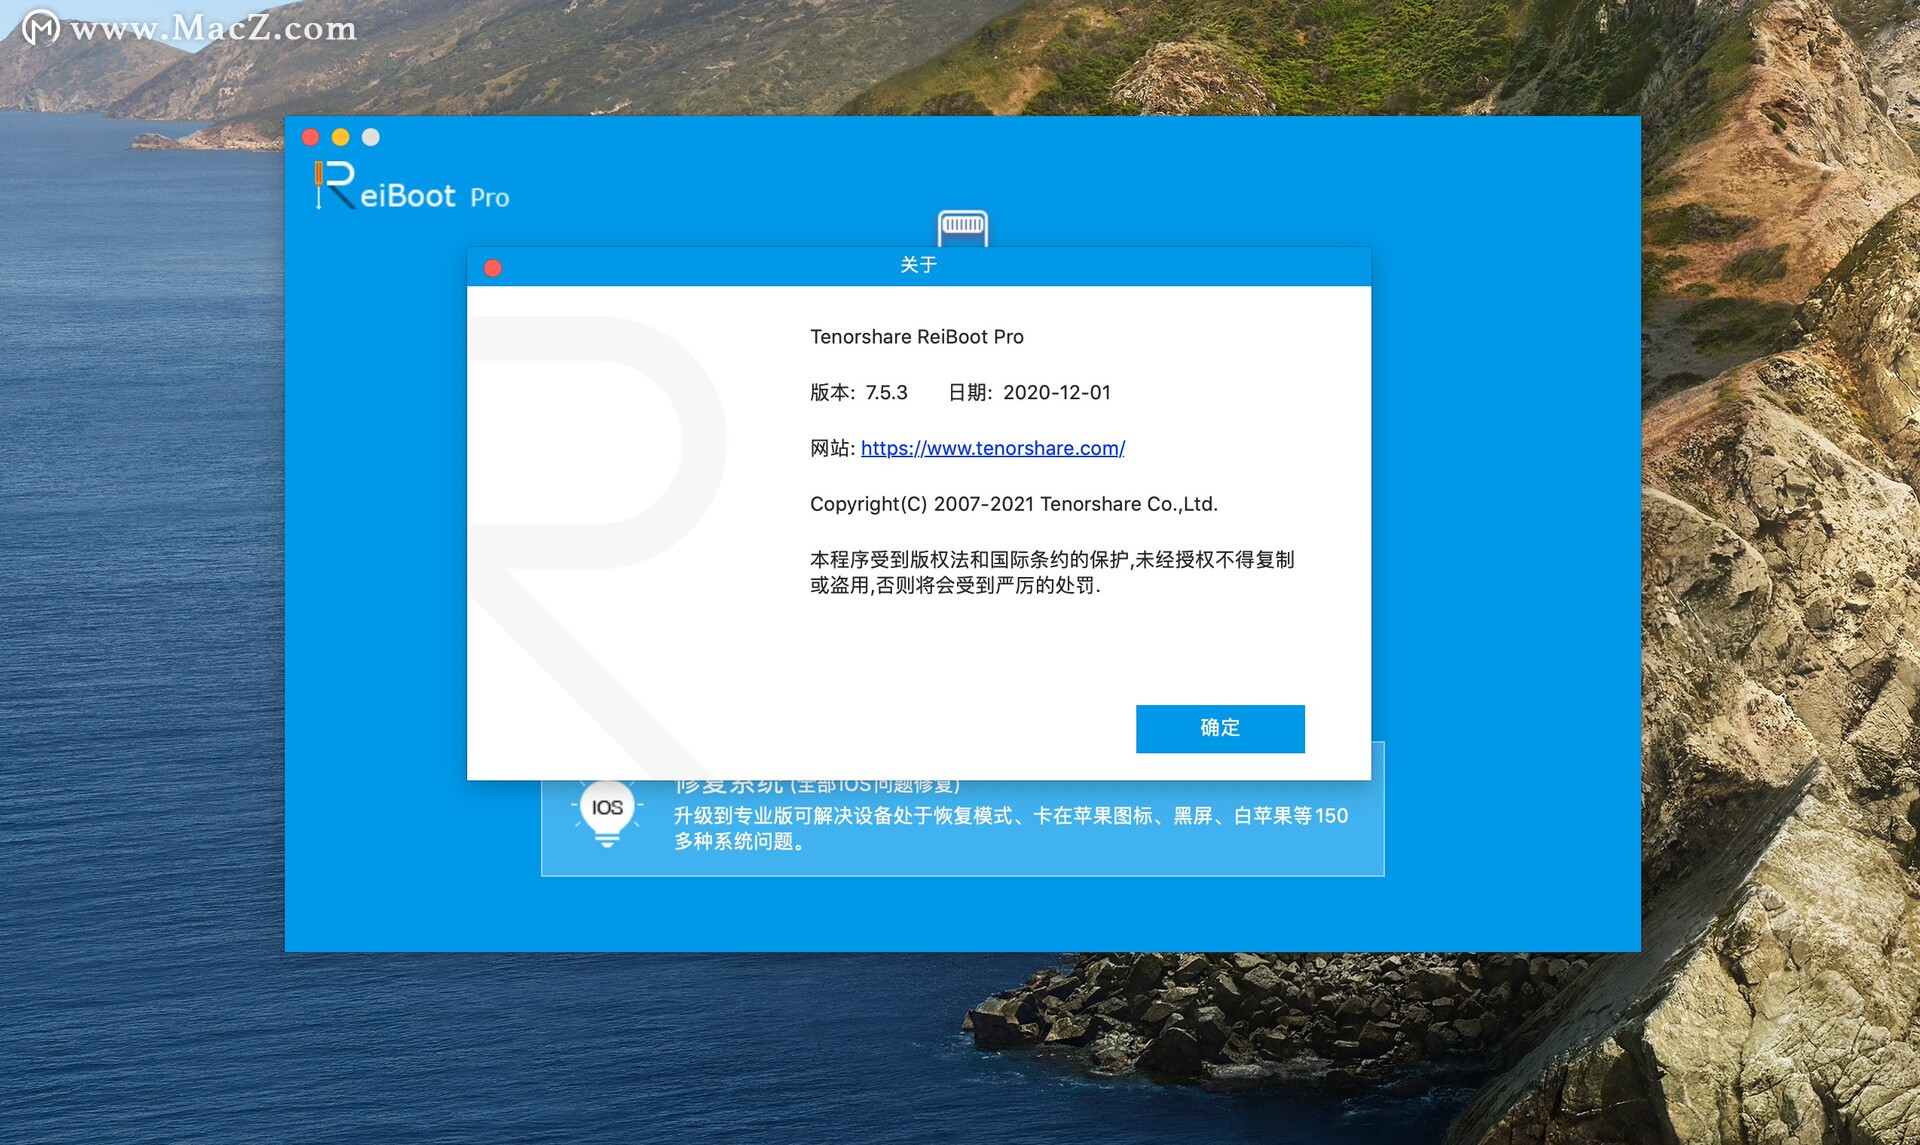Minimize the ReiBoot Pro main window
This screenshot has width=1920, height=1145.
(341, 137)
